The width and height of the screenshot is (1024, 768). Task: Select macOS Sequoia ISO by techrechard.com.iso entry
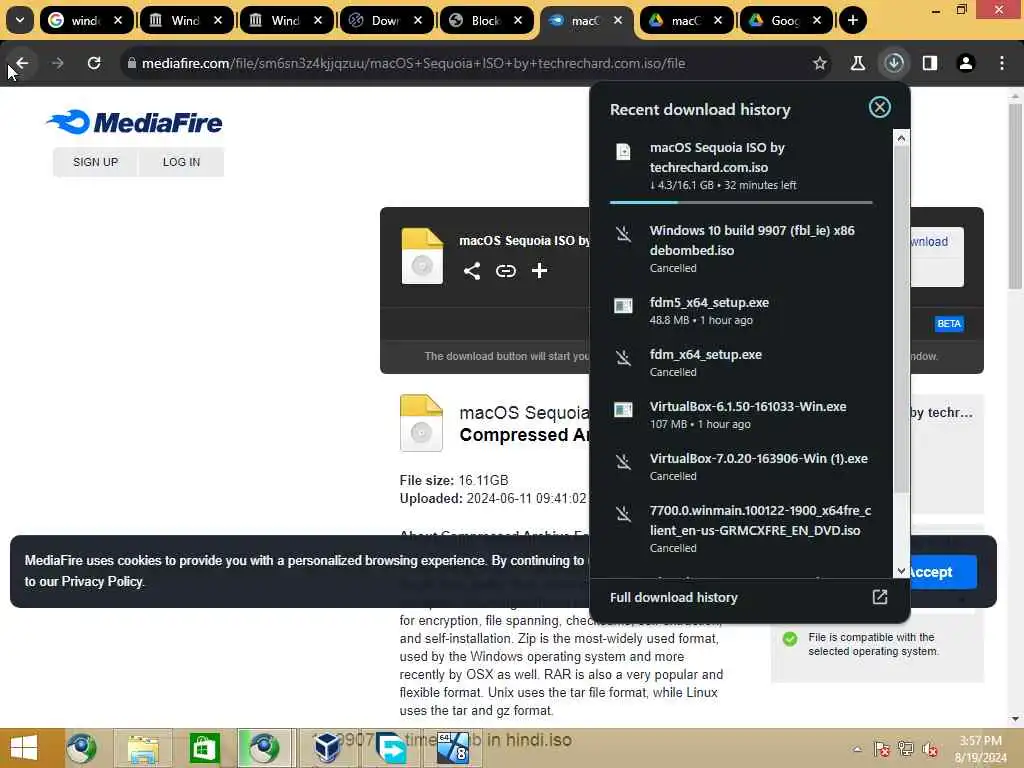click(x=741, y=166)
